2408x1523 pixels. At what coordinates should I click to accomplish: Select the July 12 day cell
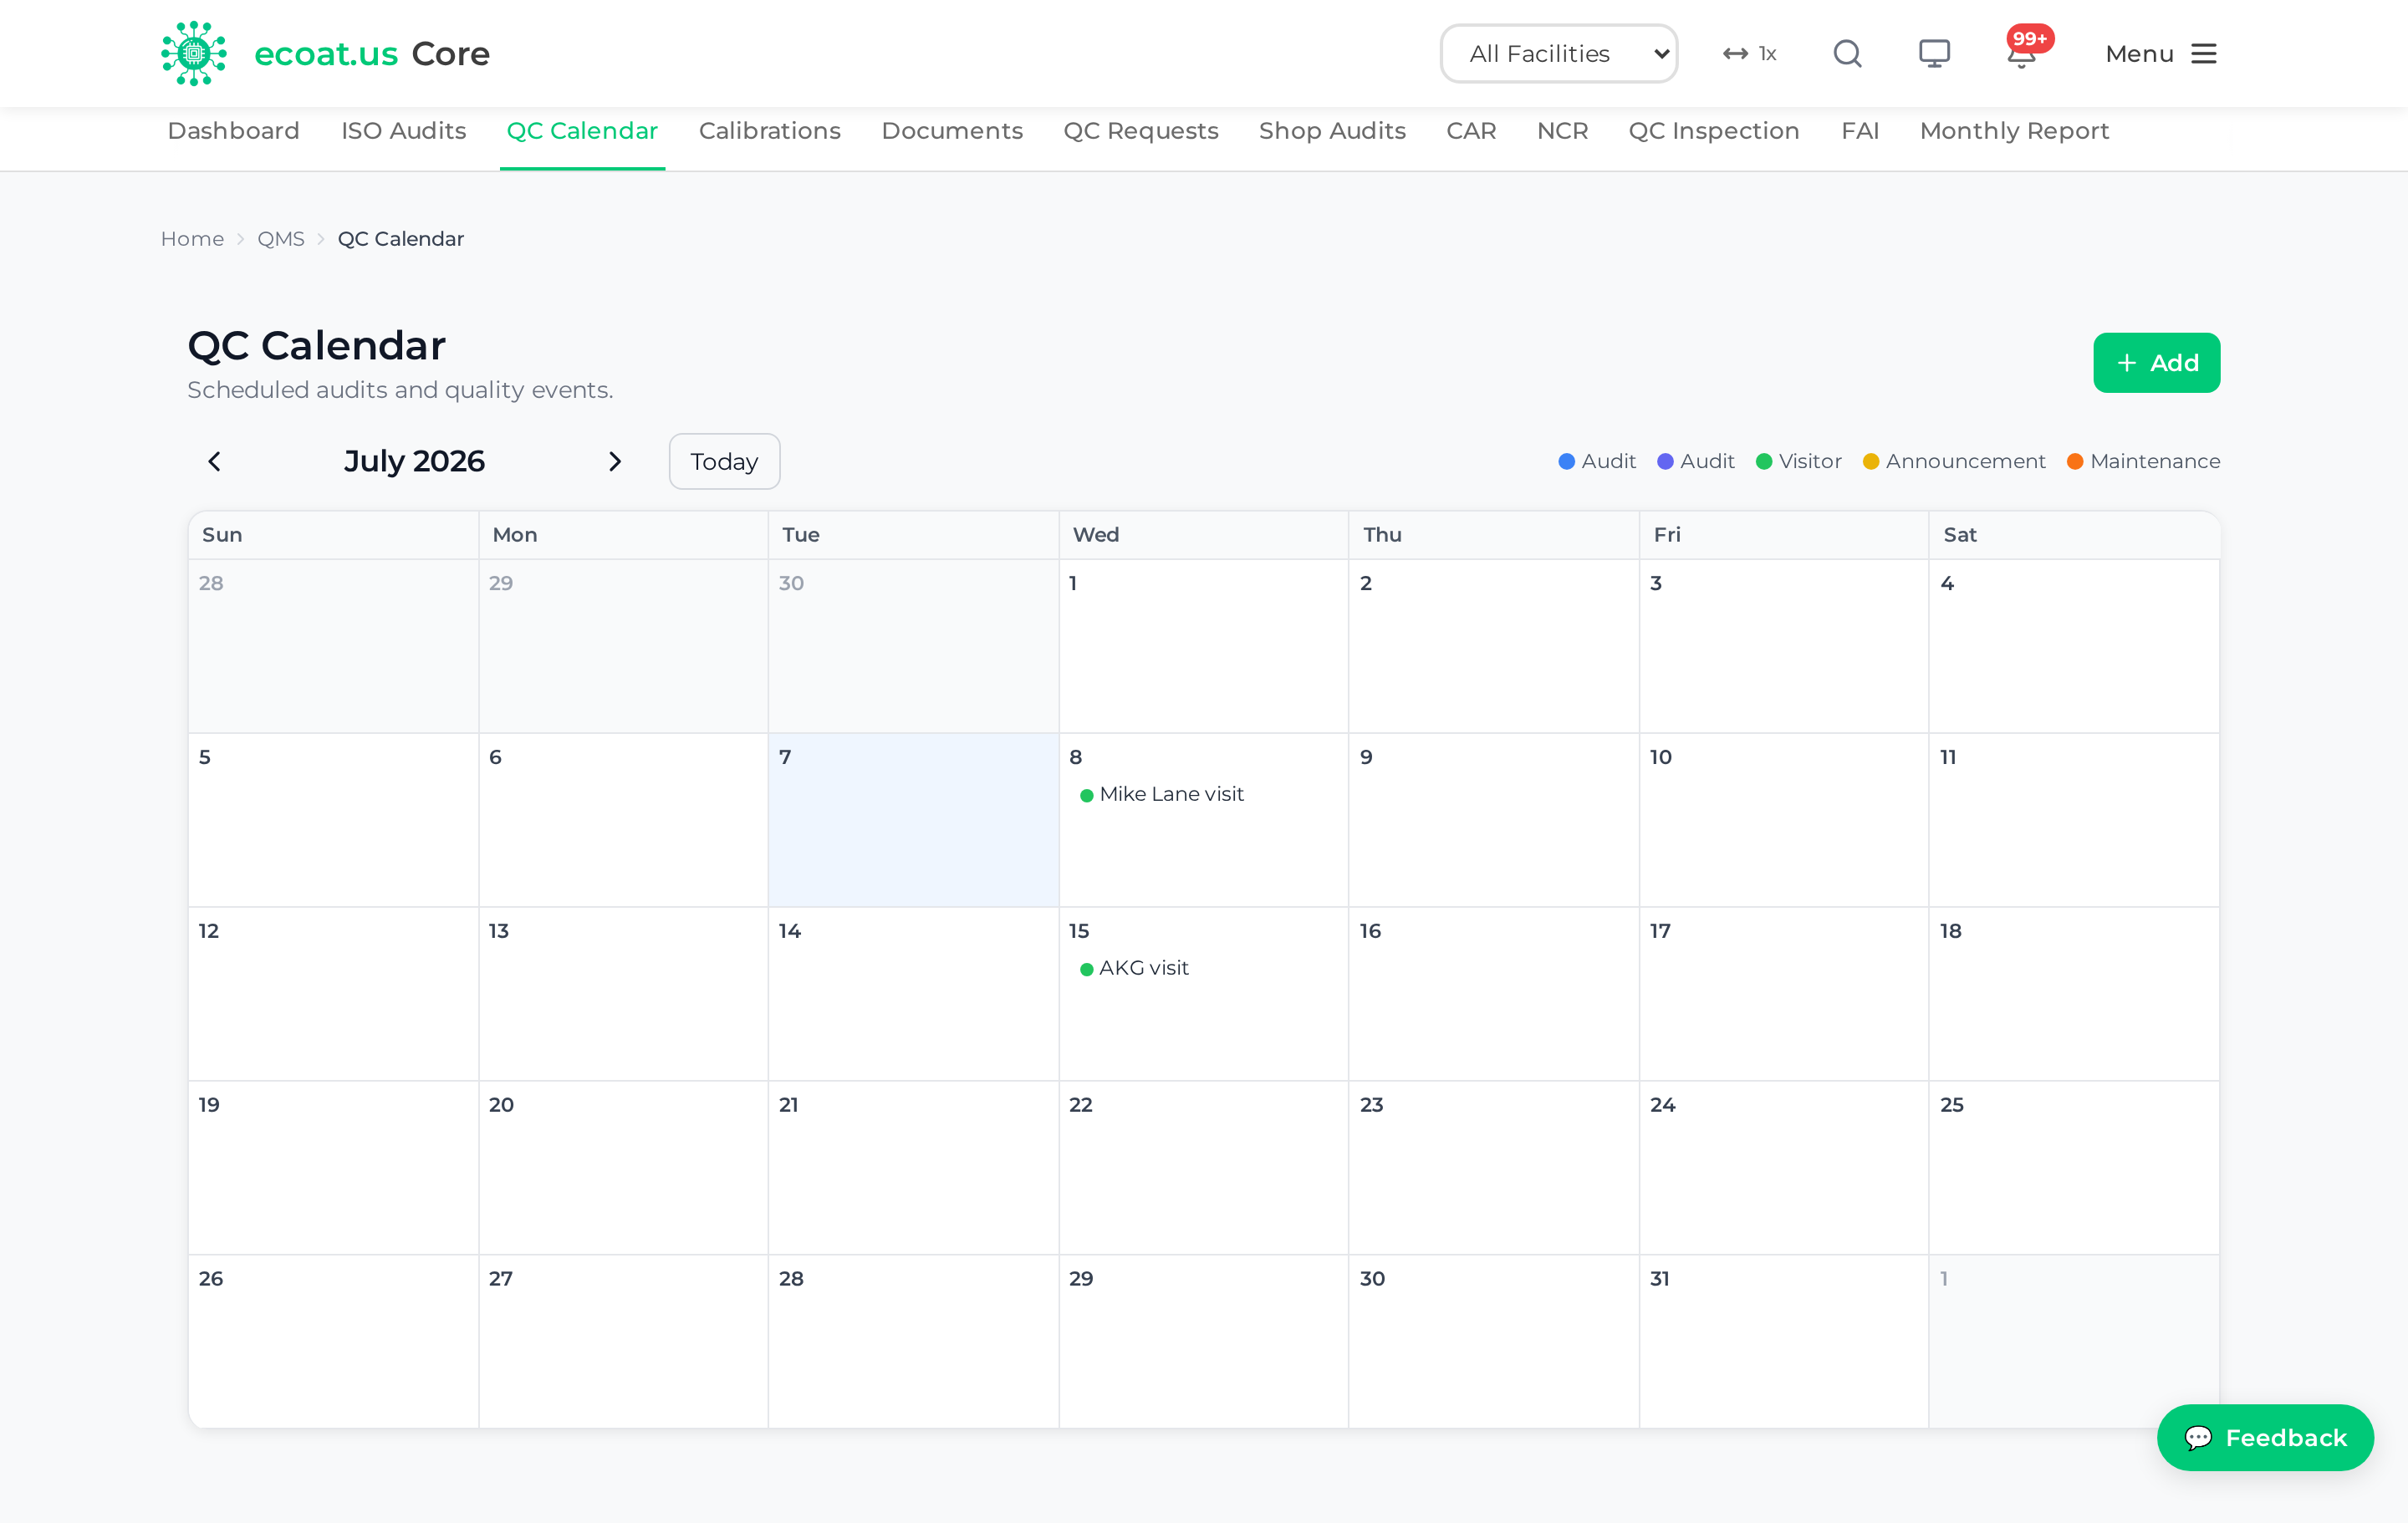(x=333, y=994)
